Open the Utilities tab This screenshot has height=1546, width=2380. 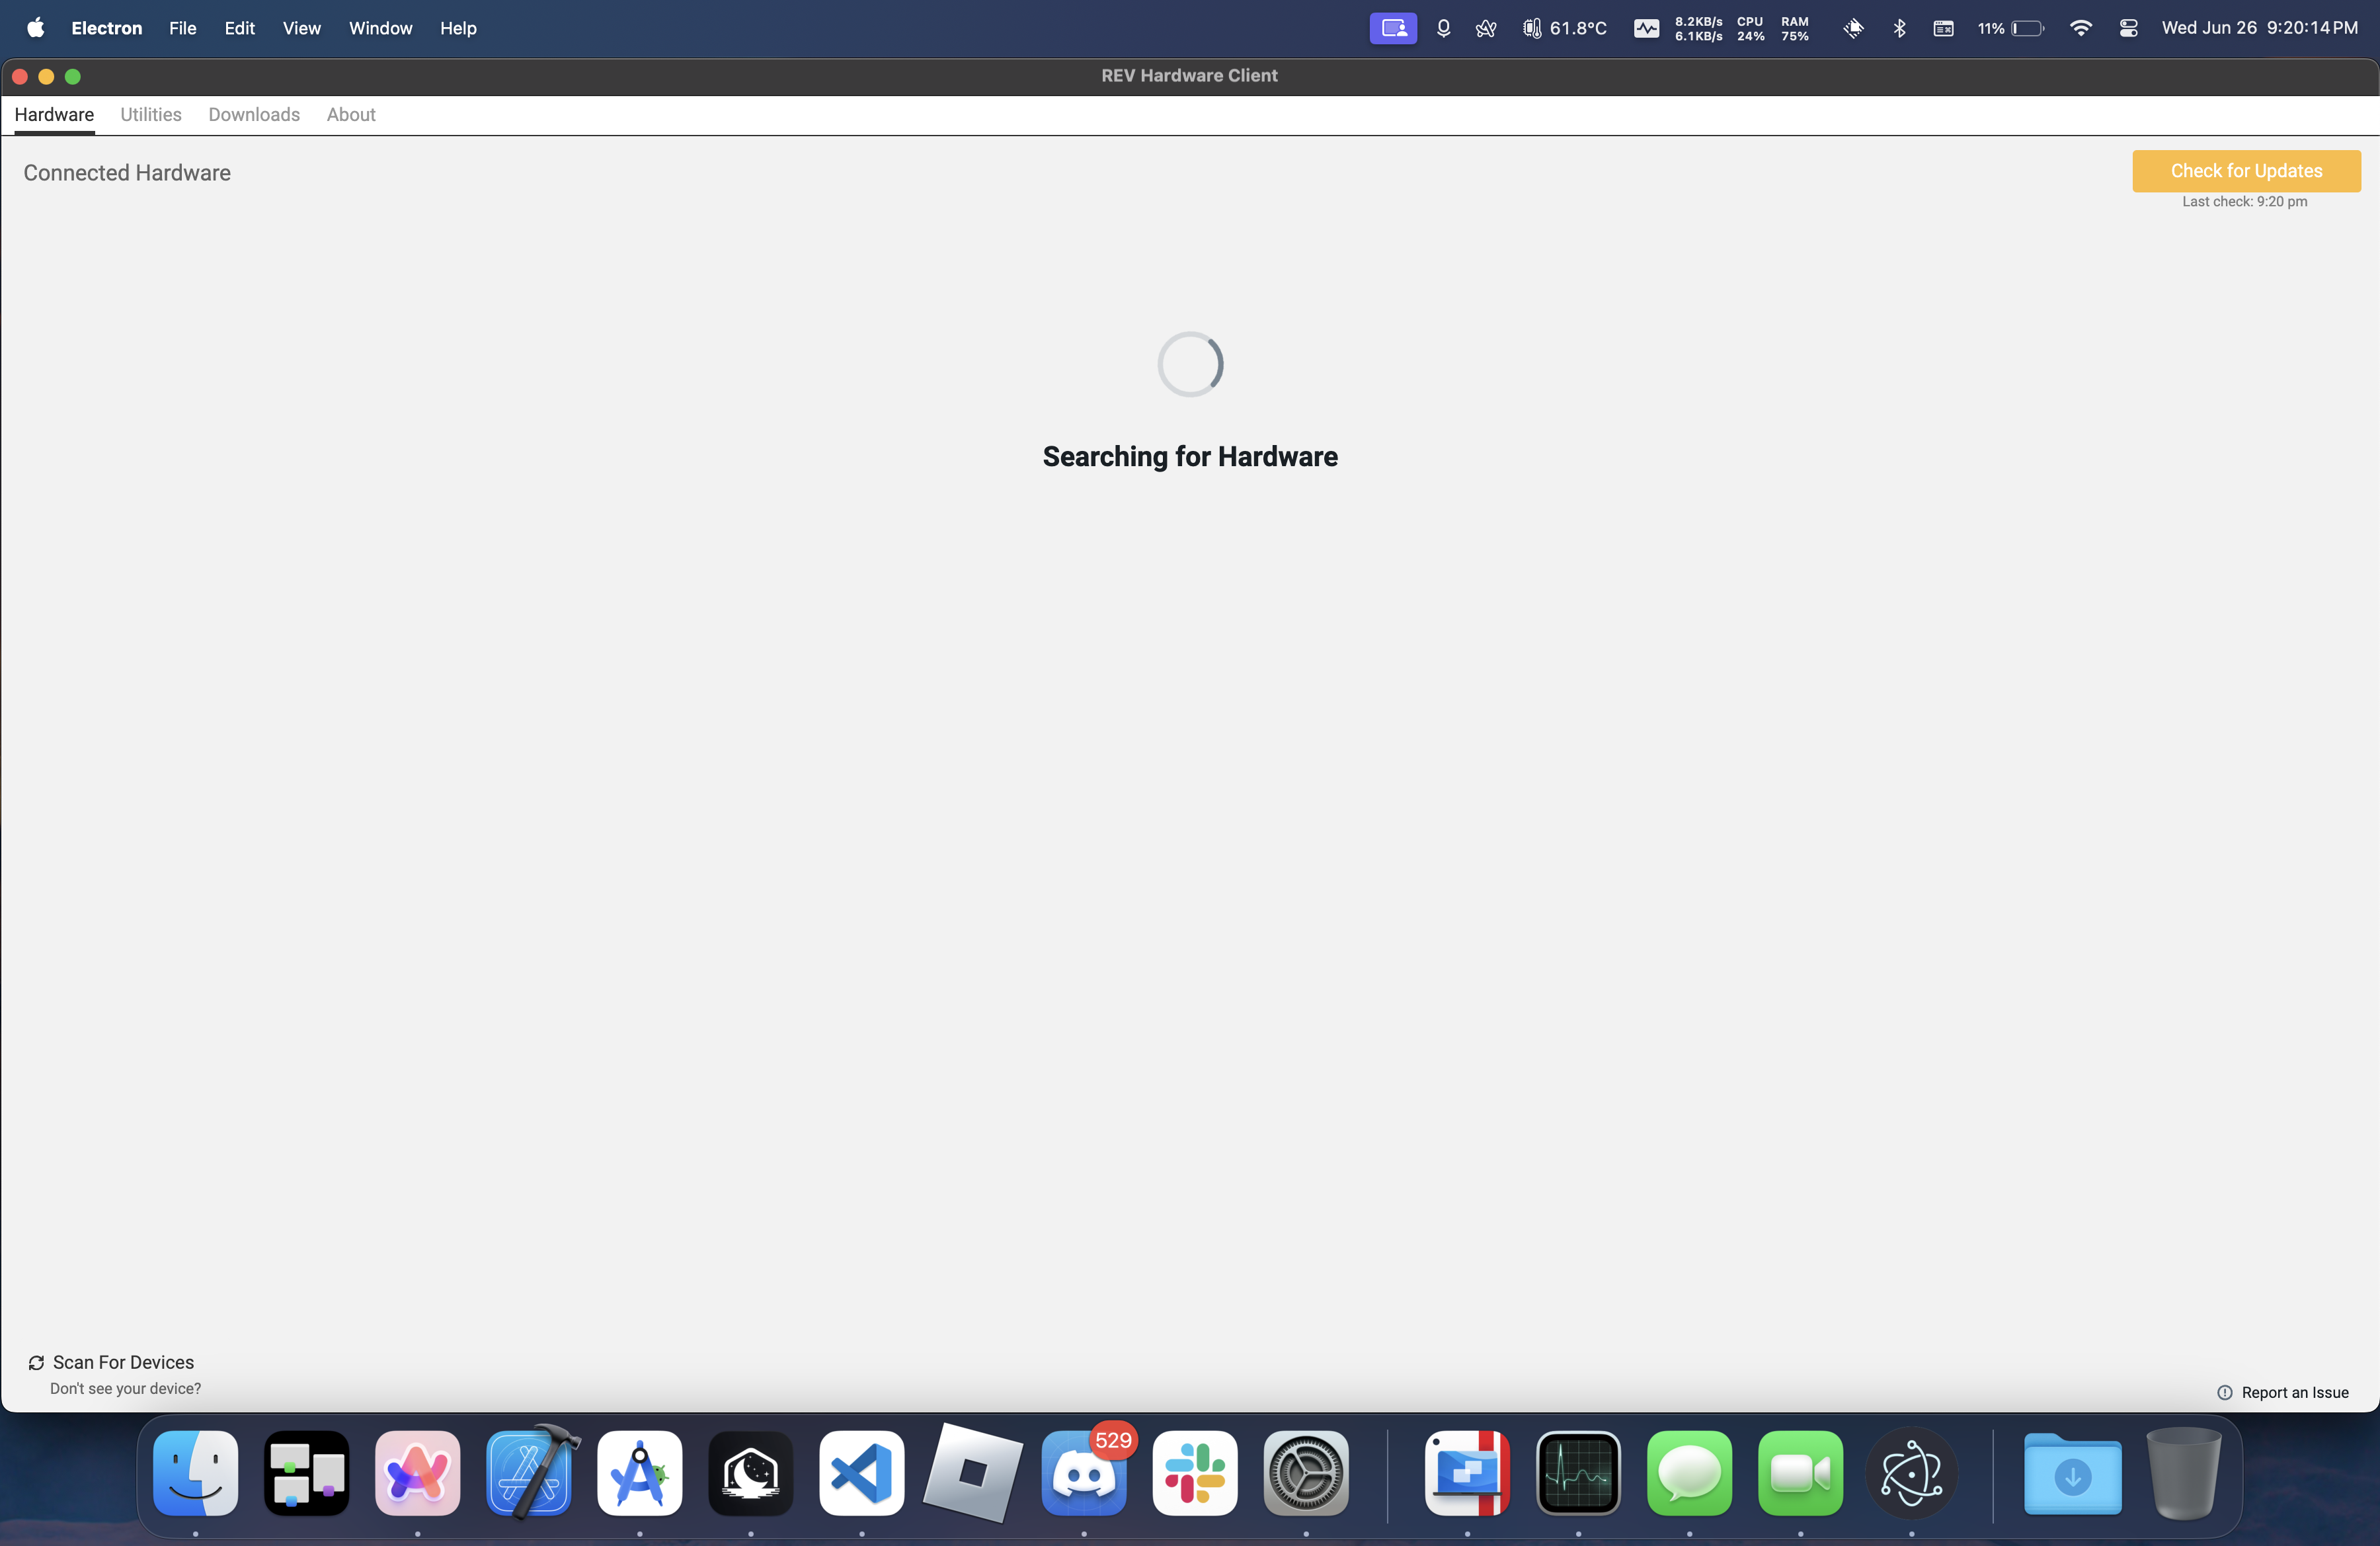pyautogui.click(x=151, y=114)
